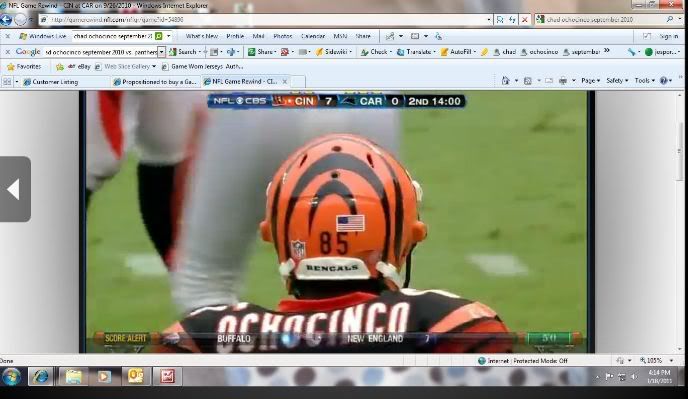Screen dimensions: 688x399
Task: Click the Print icon in command bar
Action: click(x=563, y=81)
